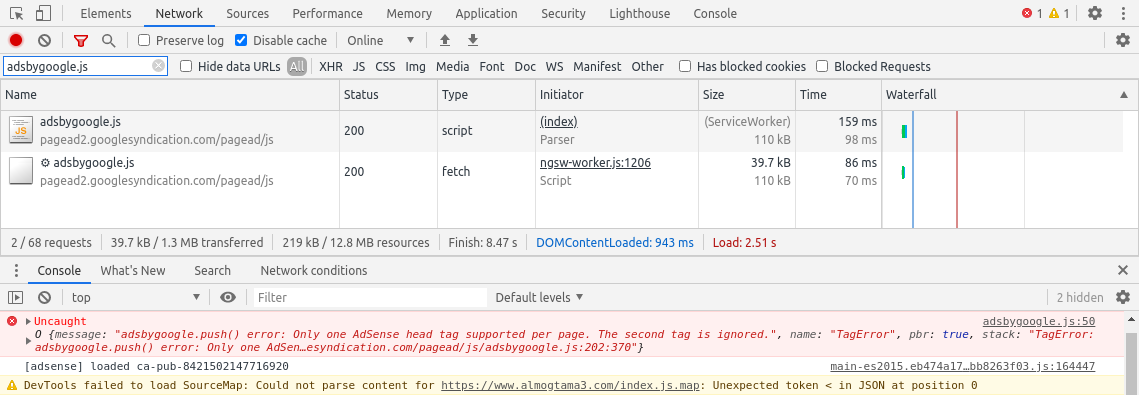Show console sidebar icon
1139x395 pixels.
coord(15,297)
